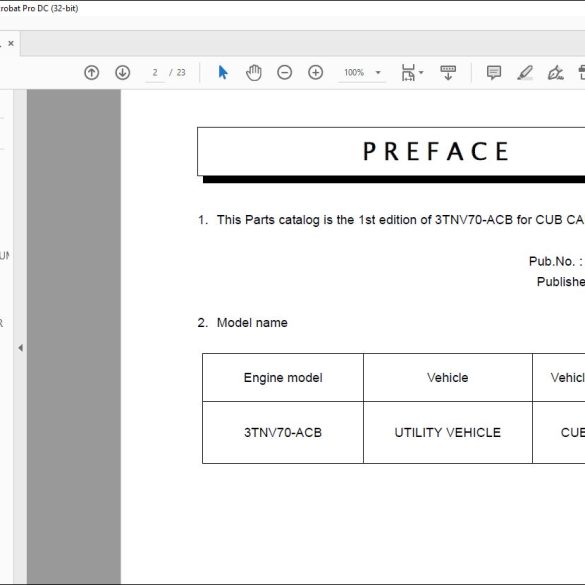Click the current page number field
This screenshot has width=585, height=585.
155,72
